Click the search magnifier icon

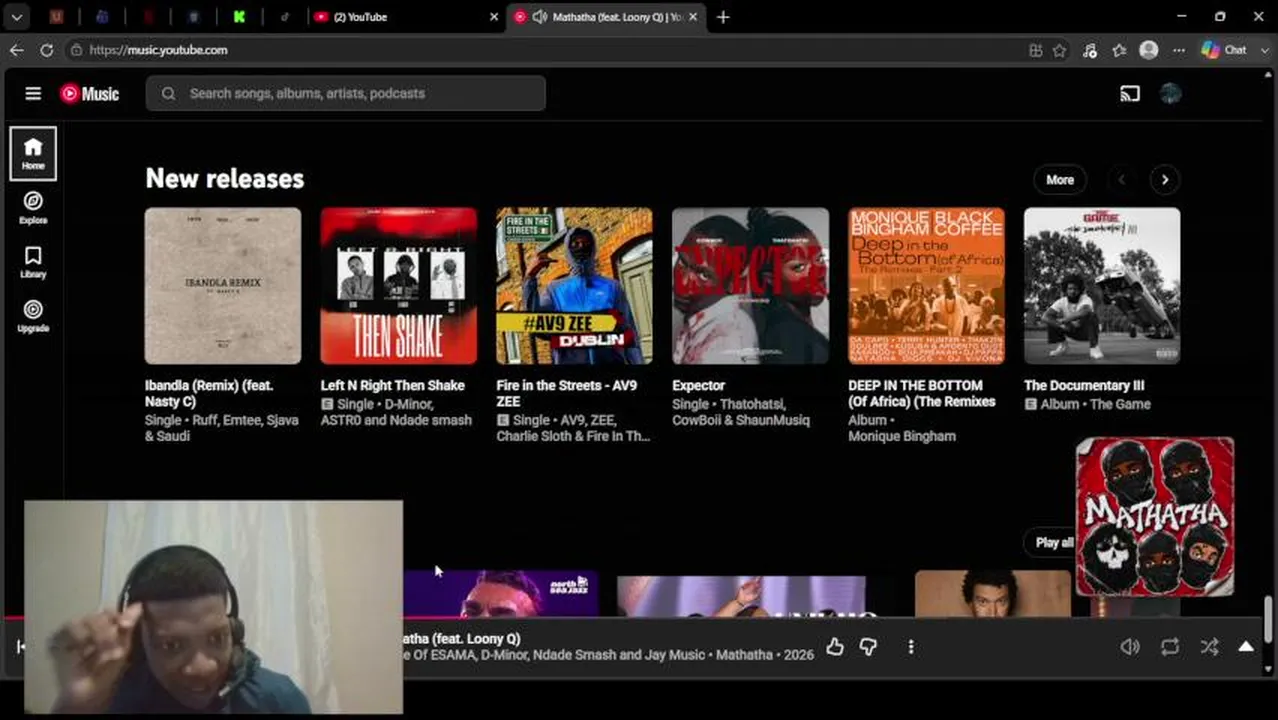(168, 93)
